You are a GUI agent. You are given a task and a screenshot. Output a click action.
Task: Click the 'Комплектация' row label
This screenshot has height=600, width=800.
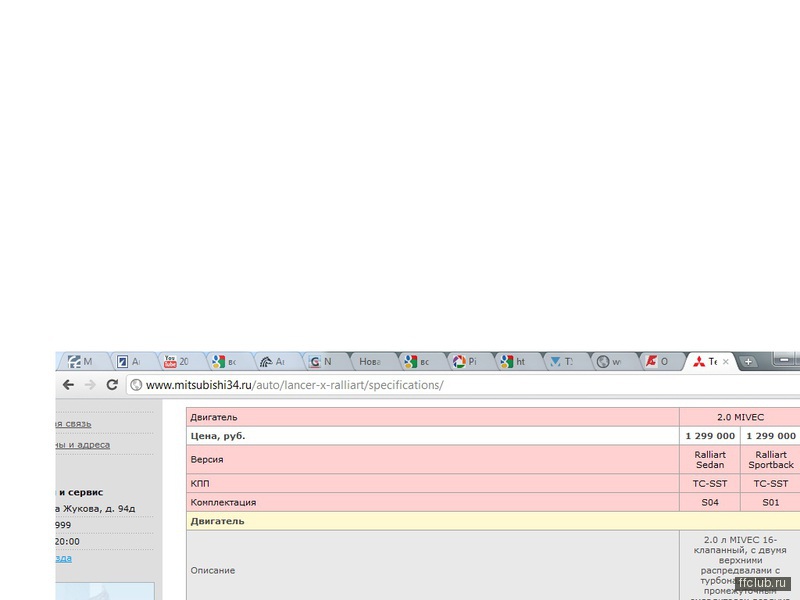click(x=223, y=502)
